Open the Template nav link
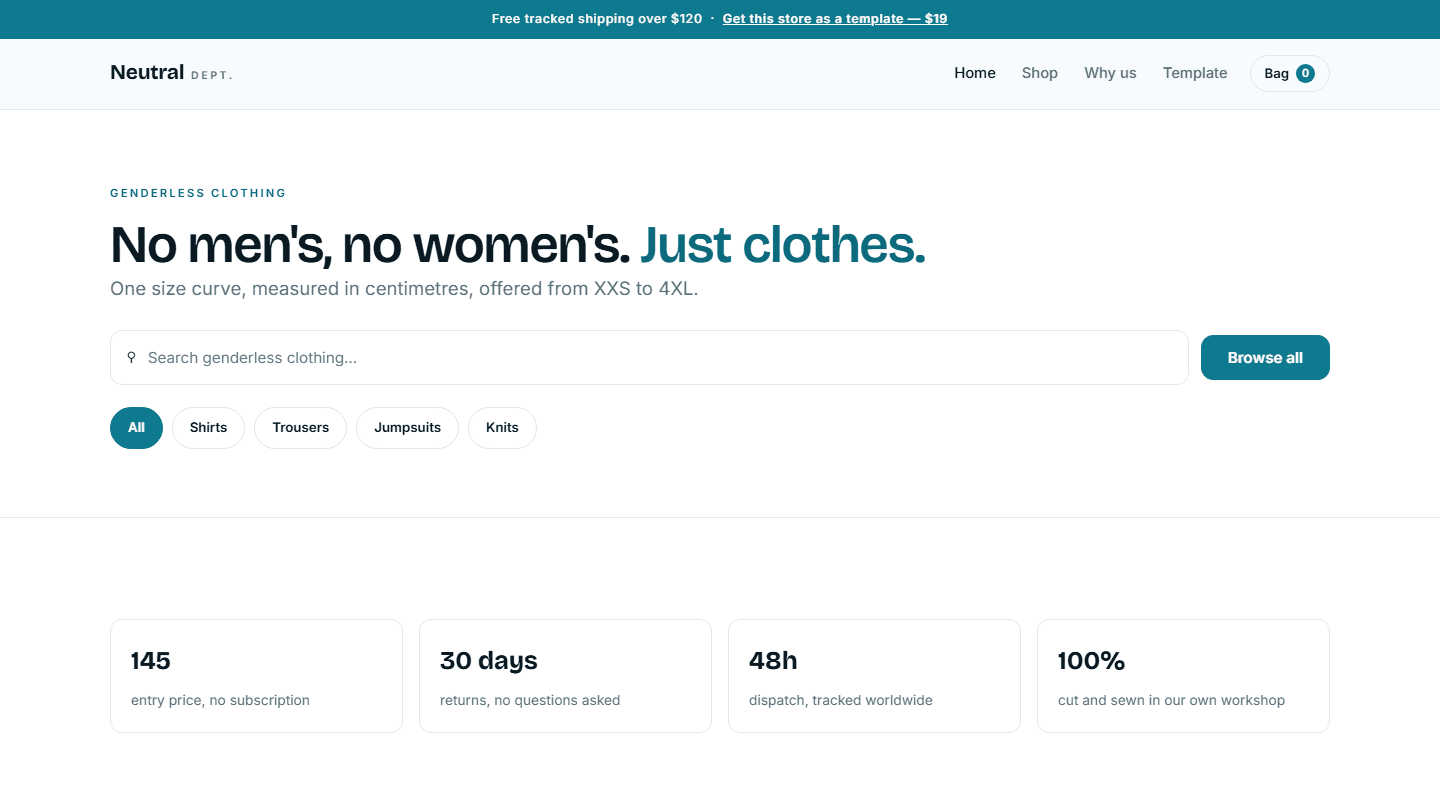Image resolution: width=1440 pixels, height=810 pixels. point(1195,73)
